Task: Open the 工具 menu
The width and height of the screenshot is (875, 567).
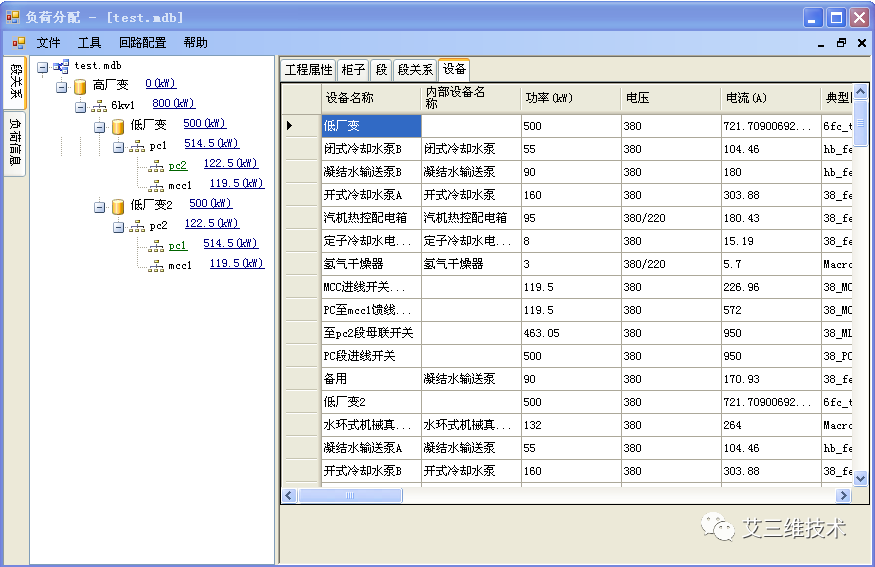Action: 89,43
